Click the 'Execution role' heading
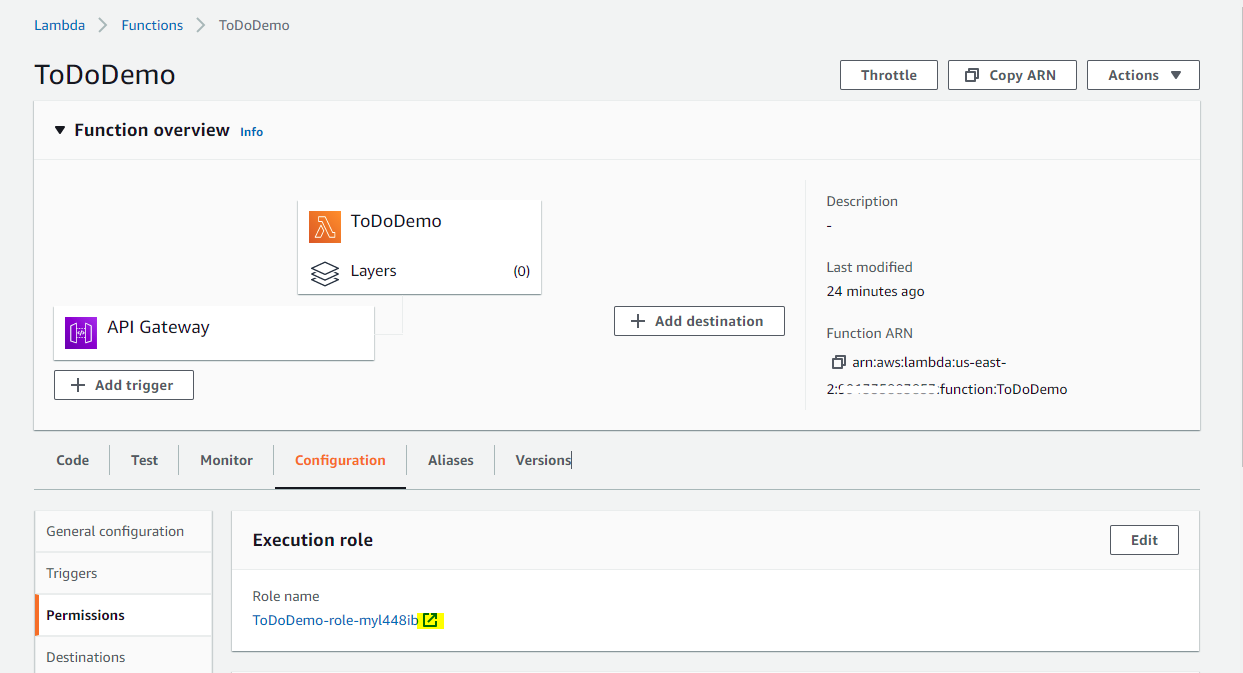This screenshot has width=1243, height=673. click(312, 540)
